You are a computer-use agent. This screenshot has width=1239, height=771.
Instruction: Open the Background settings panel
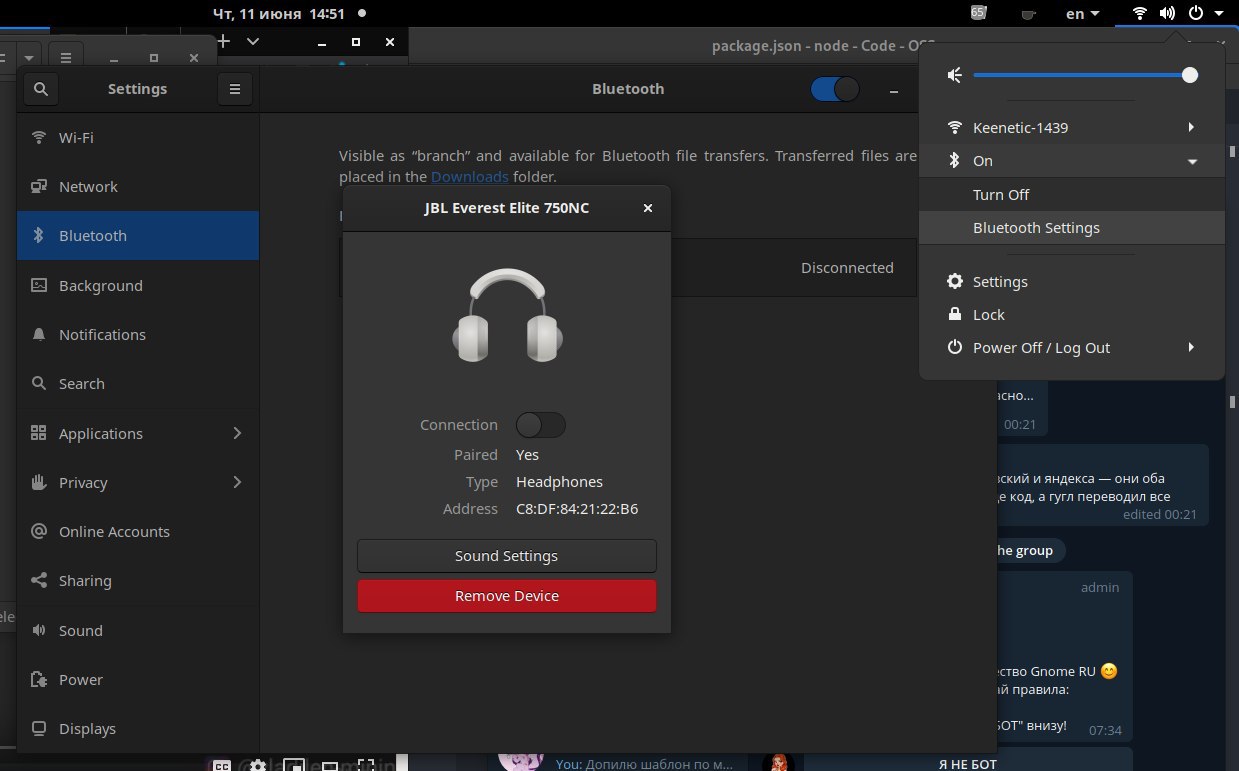[138, 285]
